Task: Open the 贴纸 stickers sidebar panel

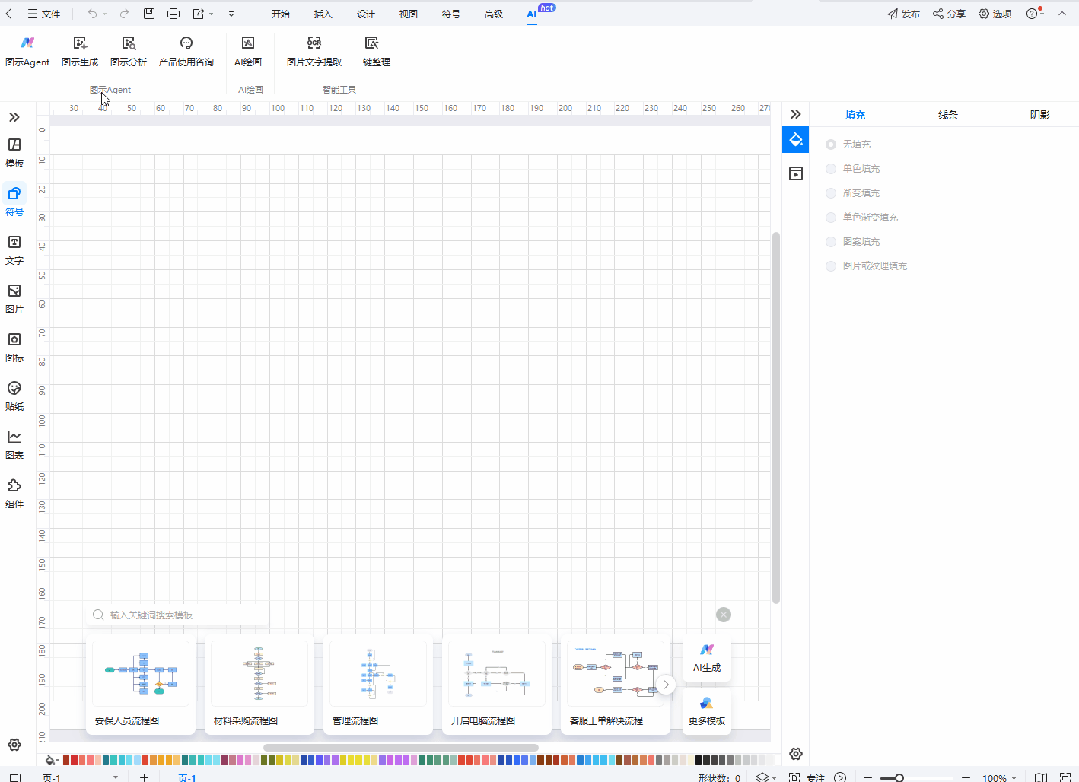Action: [14, 396]
